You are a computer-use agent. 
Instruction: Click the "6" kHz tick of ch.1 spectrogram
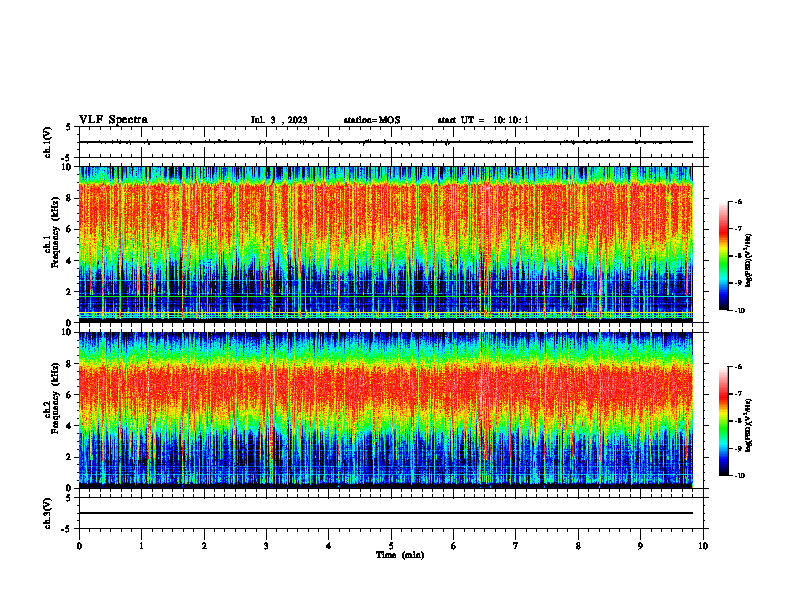click(70, 229)
